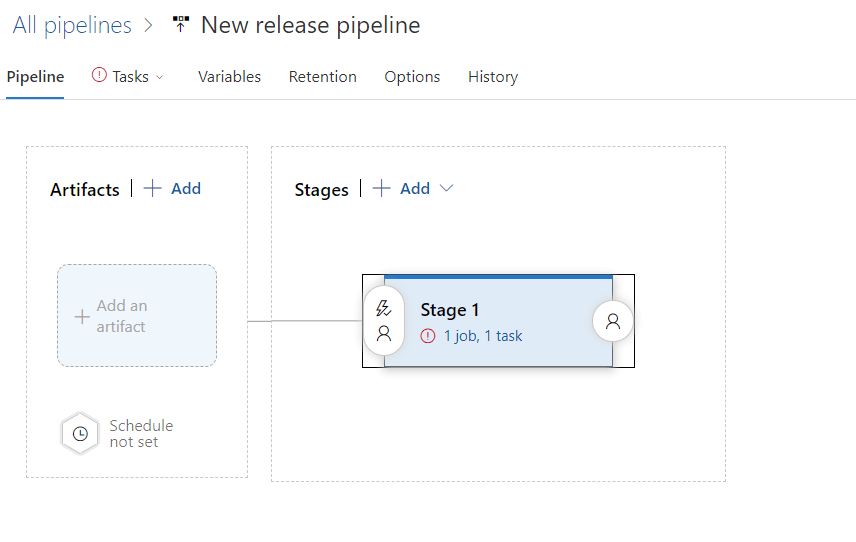Screen dimensions: 856x542
Task: Open the Retention tab
Action: tap(322, 77)
